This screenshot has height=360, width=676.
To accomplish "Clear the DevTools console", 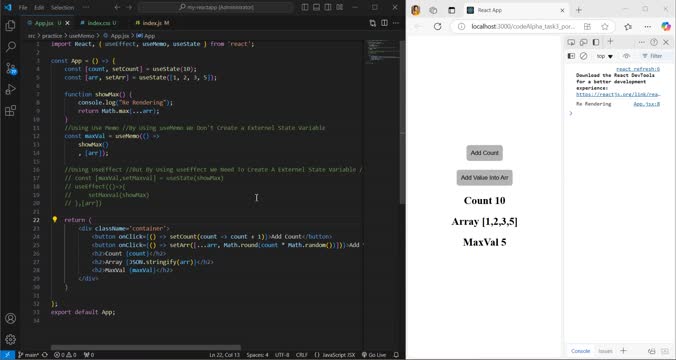I will point(583,56).
